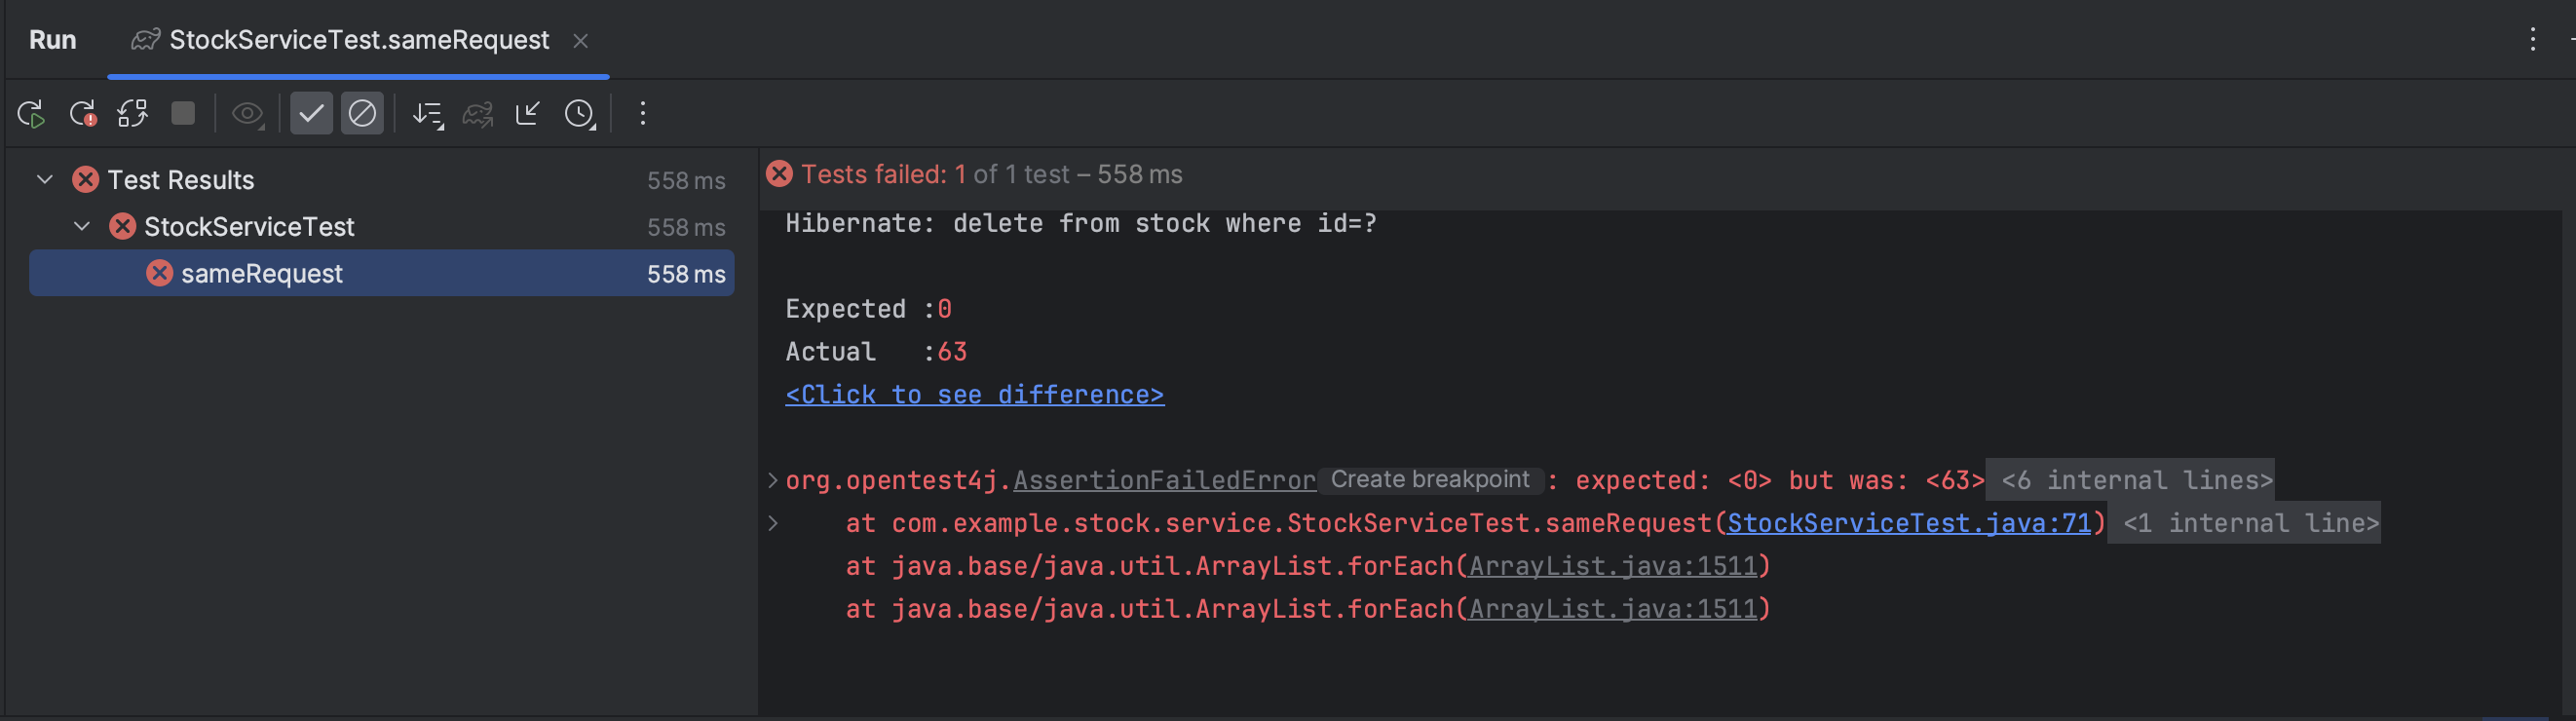
Task: Click the red failed status icon
Action: tap(779, 174)
